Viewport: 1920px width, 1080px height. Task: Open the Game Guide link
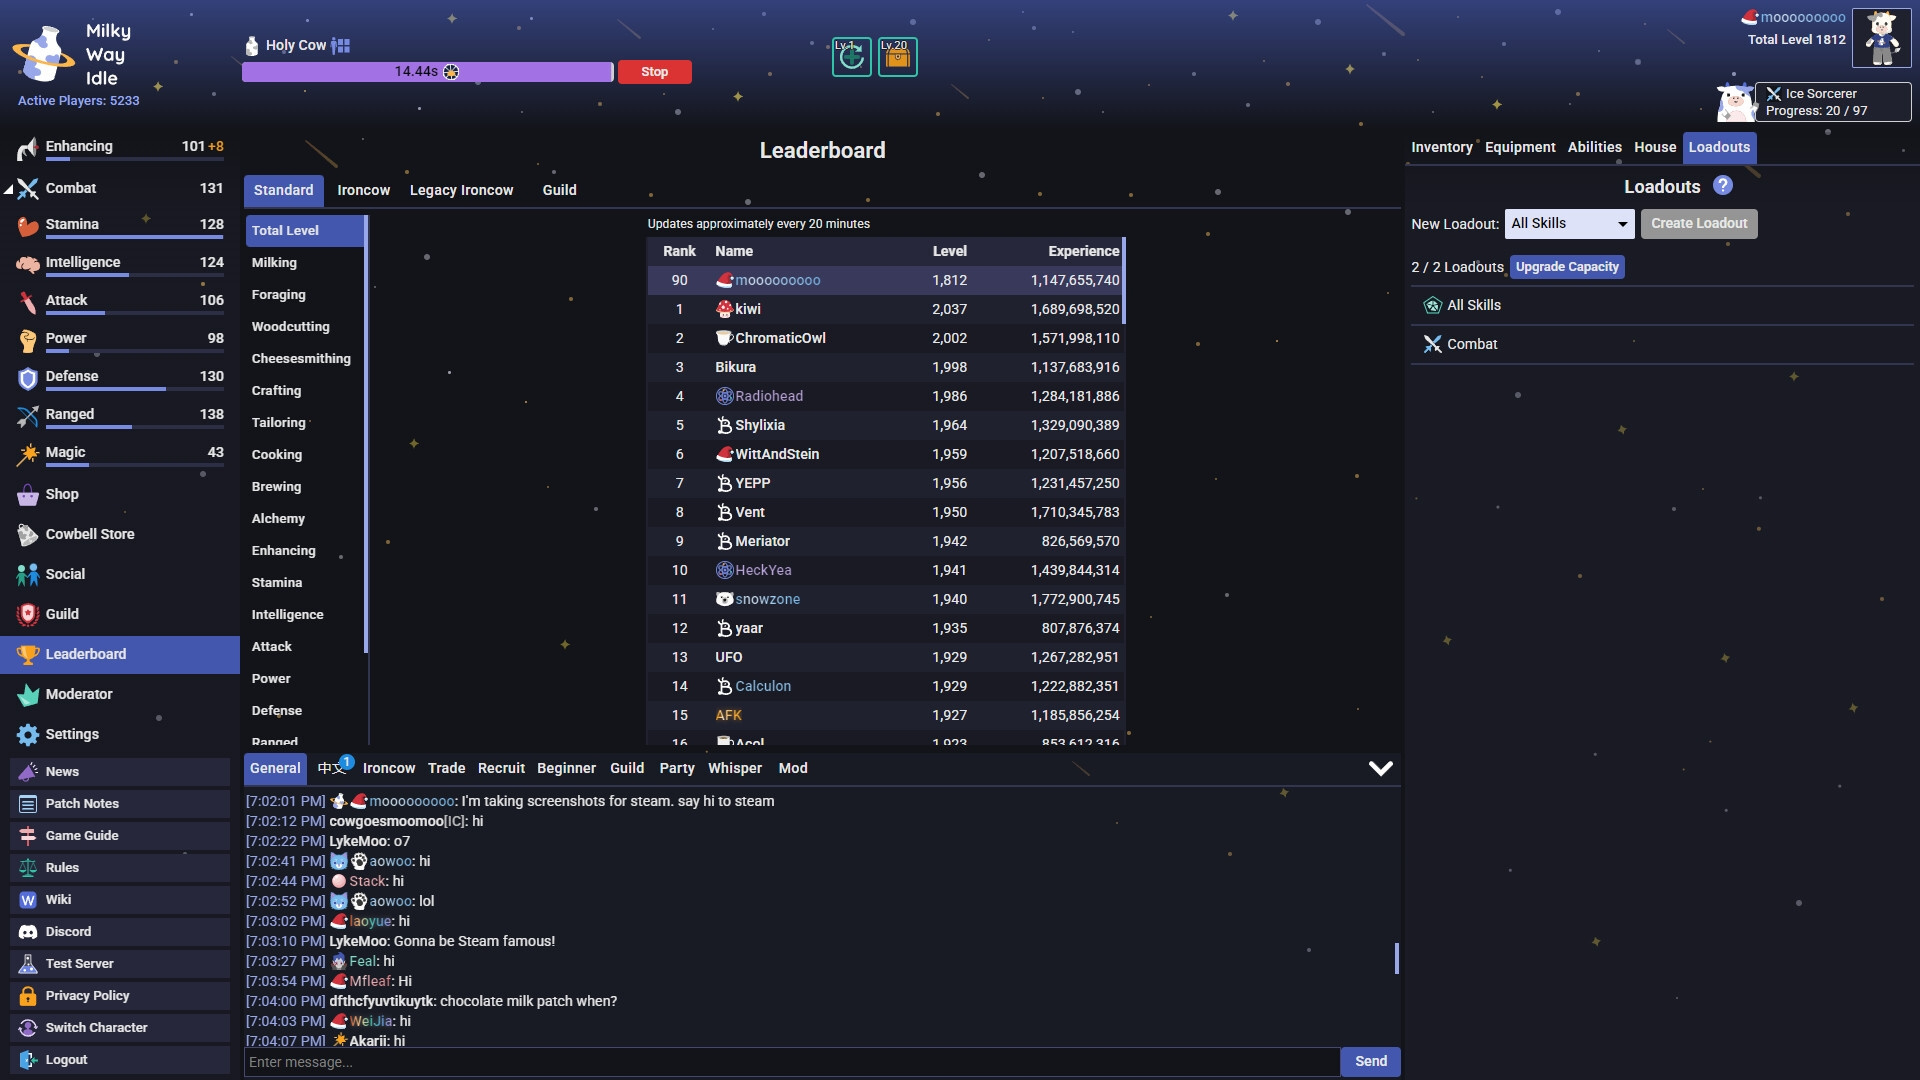click(120, 836)
